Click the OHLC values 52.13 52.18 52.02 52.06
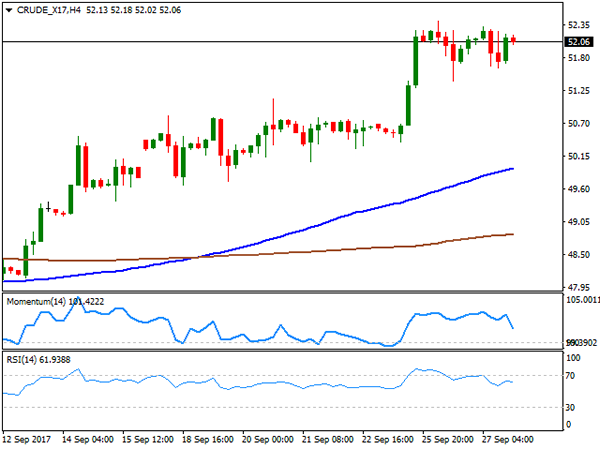Screen dimensions: 600x450 [x=134, y=10]
